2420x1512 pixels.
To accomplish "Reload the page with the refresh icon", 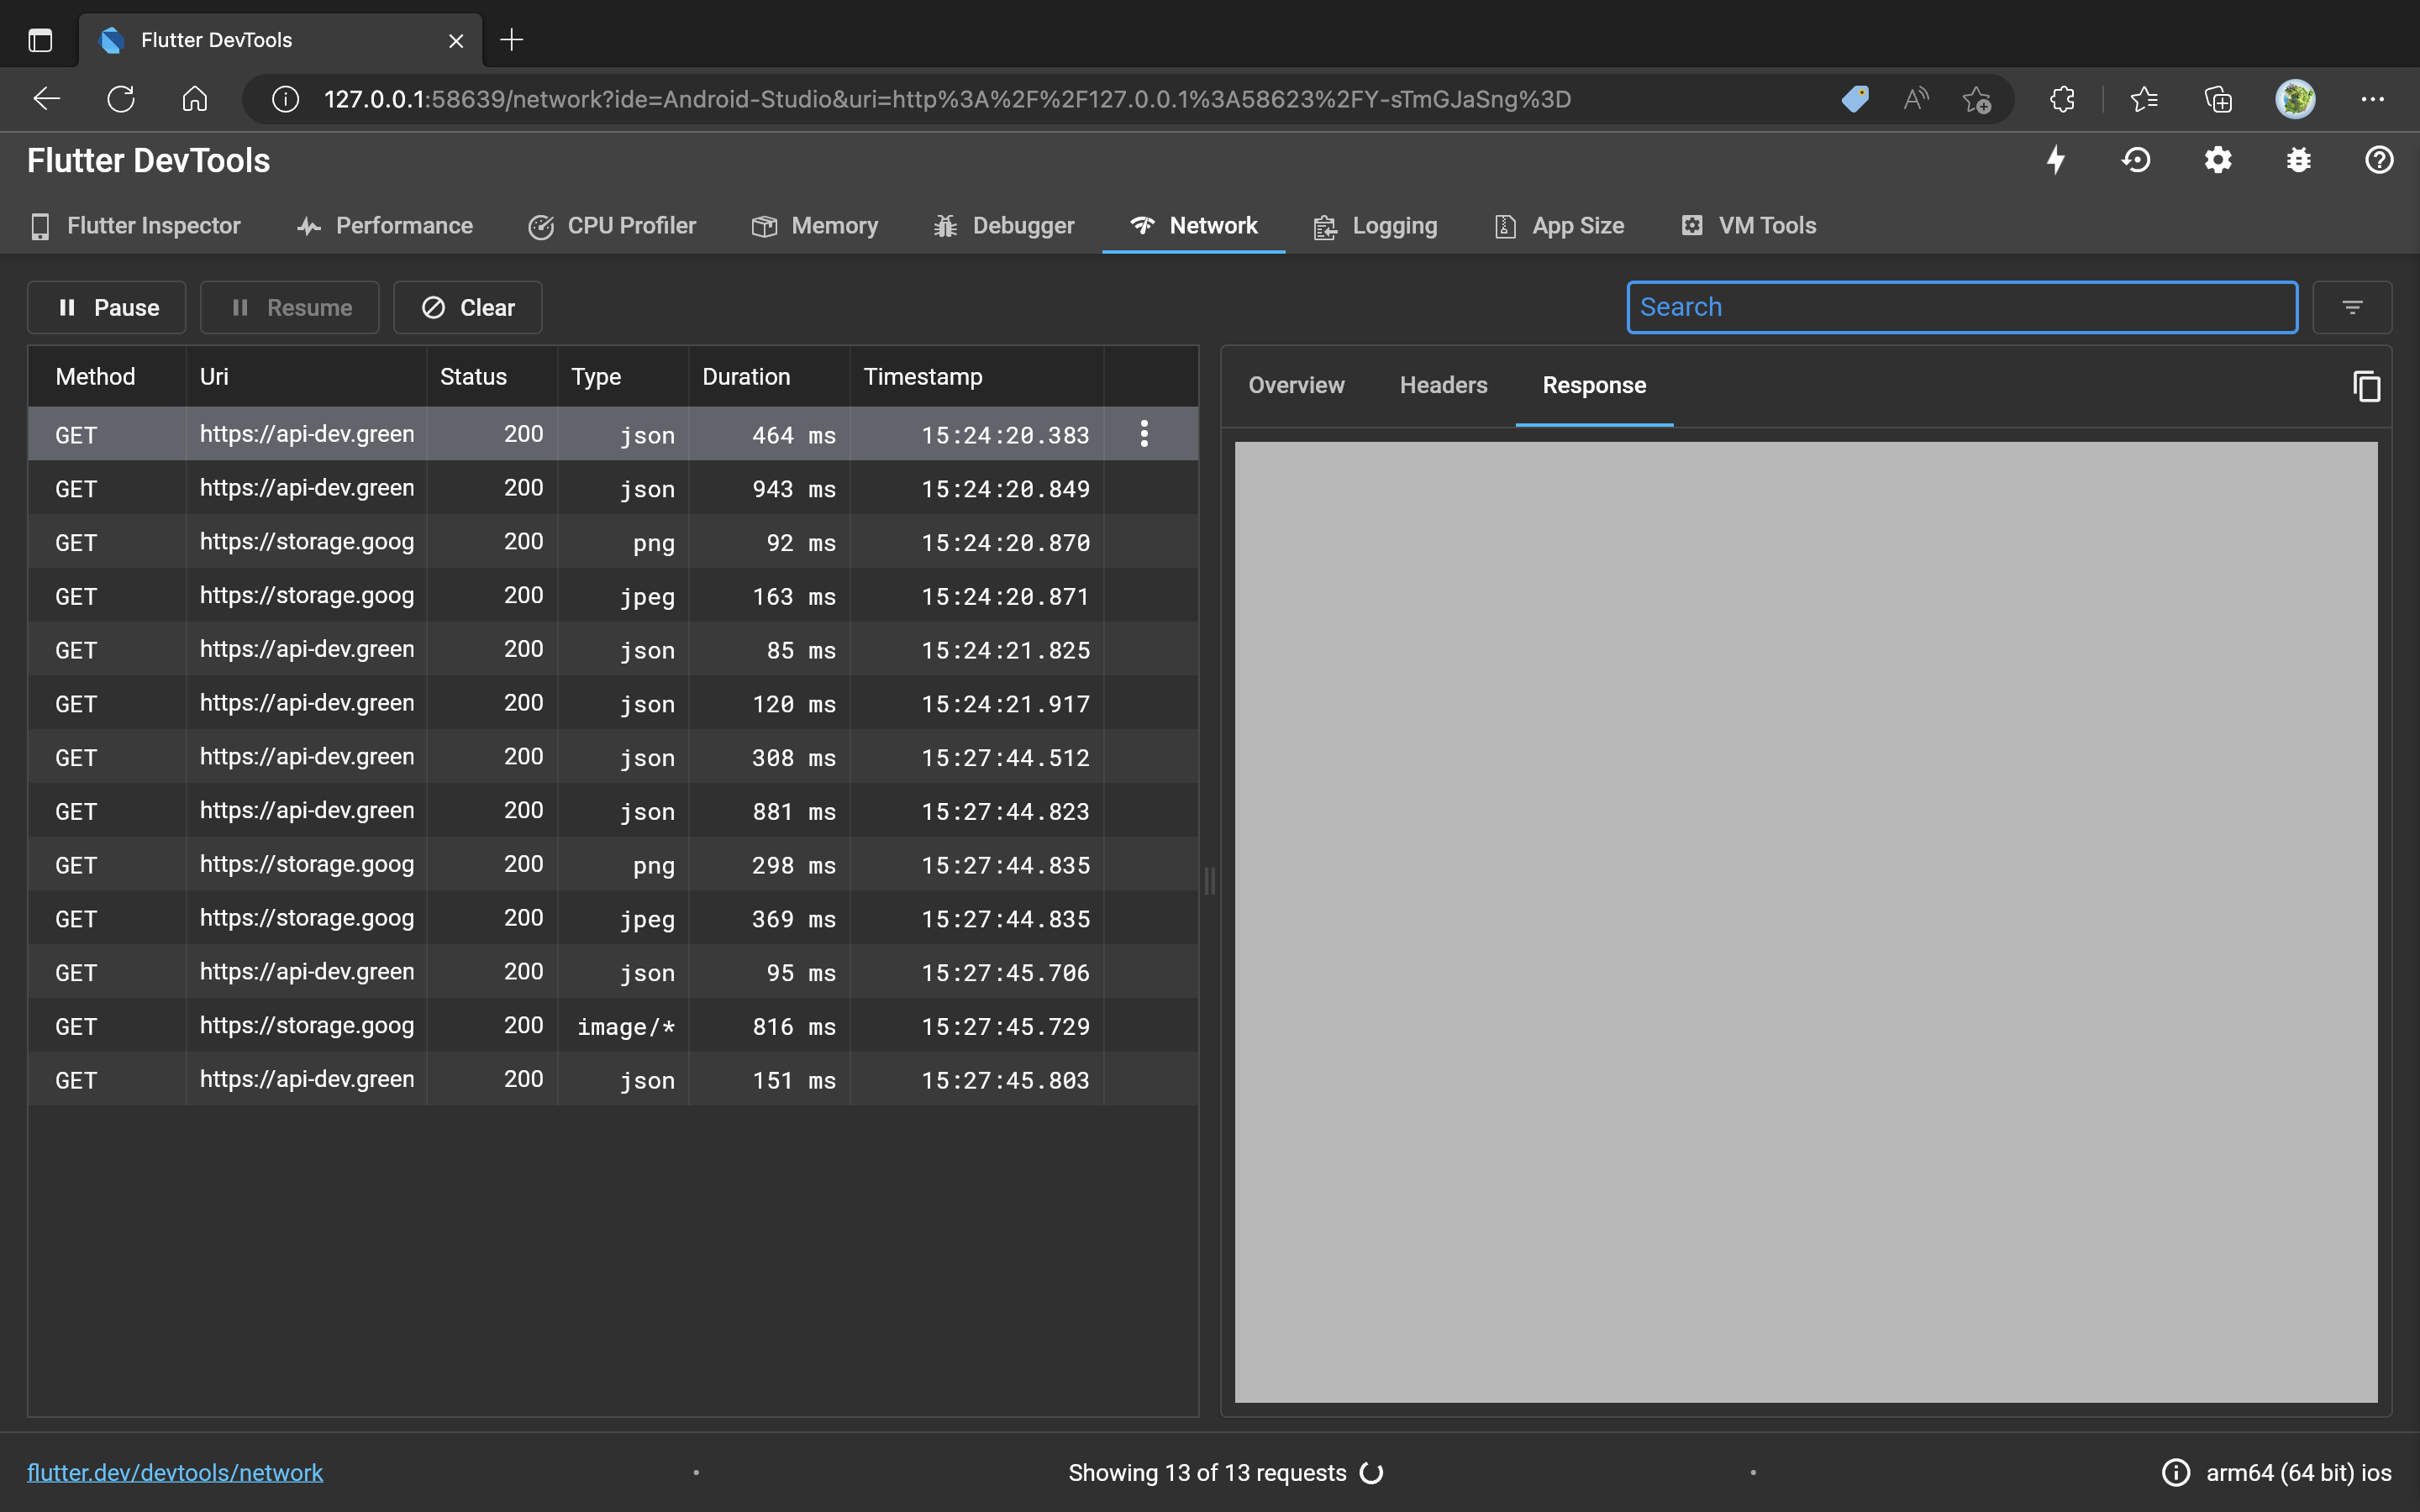I will pos(121,98).
